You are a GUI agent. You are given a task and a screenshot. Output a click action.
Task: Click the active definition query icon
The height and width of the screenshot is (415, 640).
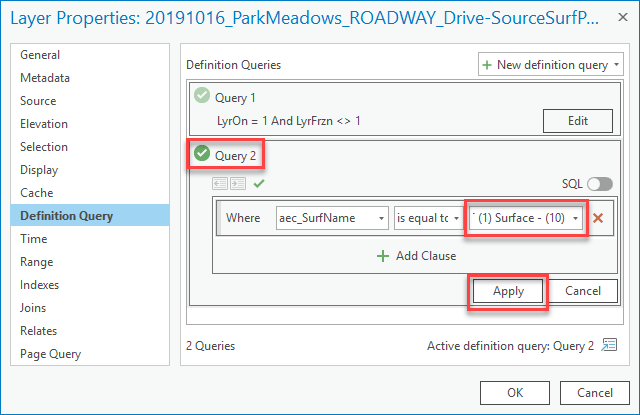click(x=609, y=346)
